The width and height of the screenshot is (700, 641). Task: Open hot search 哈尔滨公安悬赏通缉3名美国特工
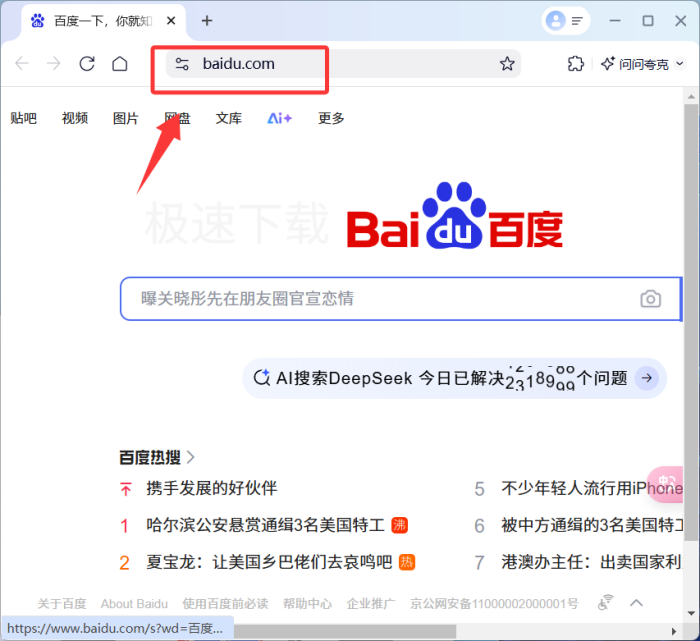point(265,525)
